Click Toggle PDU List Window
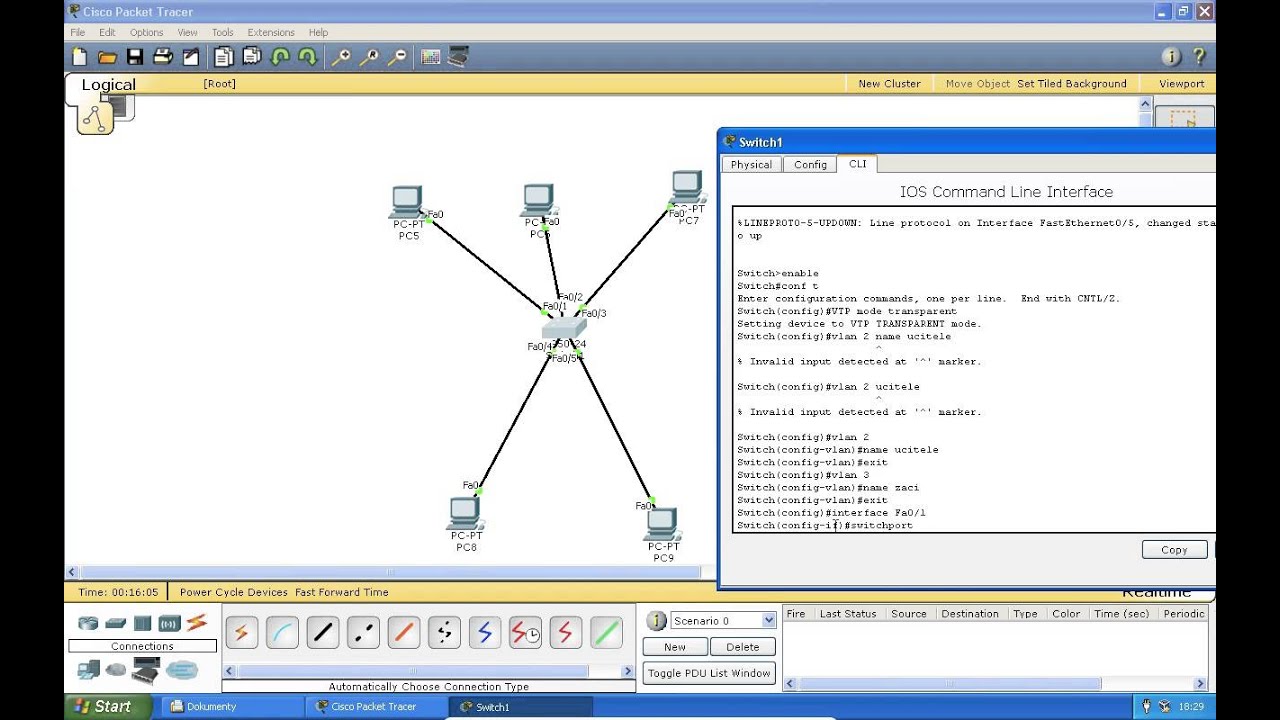Screen dimensions: 1280x720 (709, 673)
